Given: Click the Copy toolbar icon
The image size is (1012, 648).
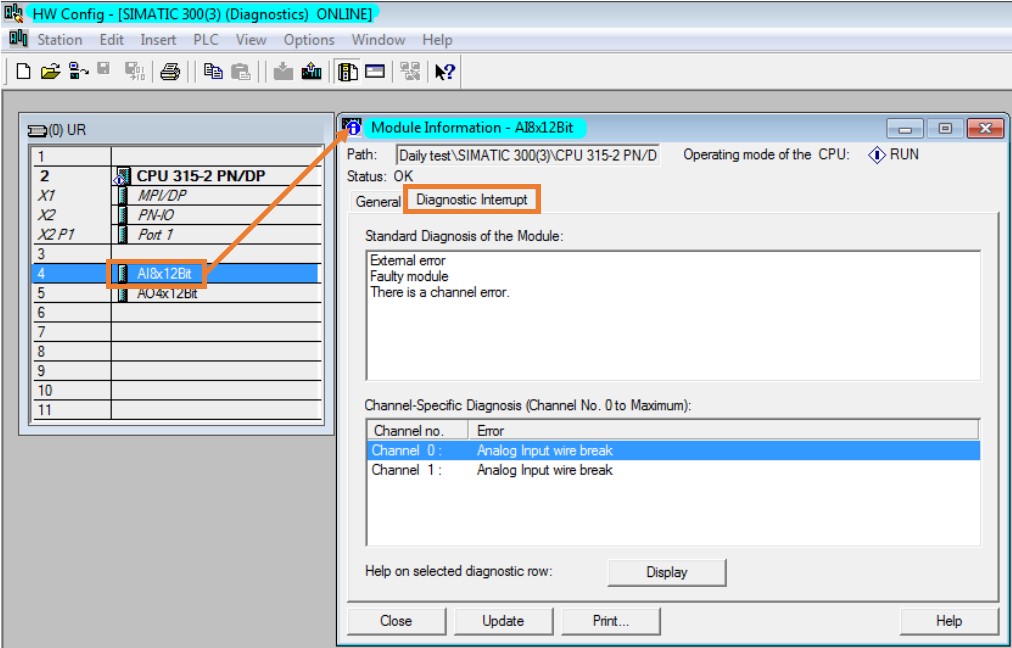Looking at the screenshot, I should point(213,71).
